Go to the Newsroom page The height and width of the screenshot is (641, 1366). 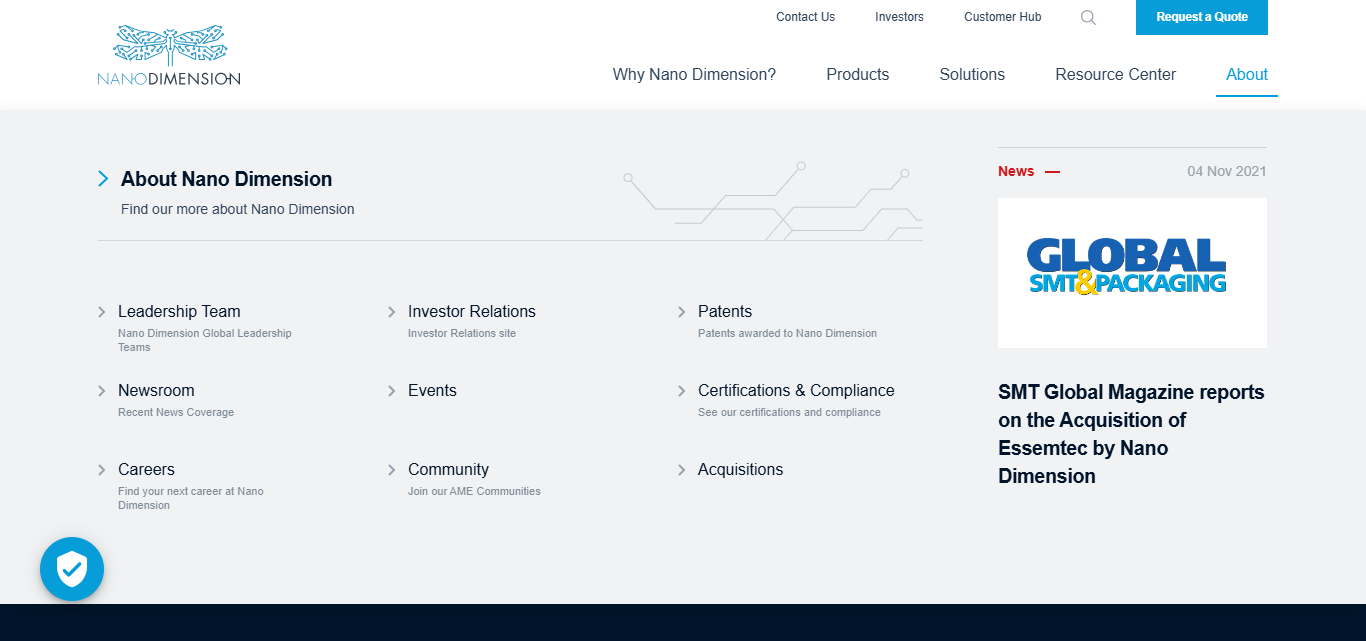click(x=156, y=391)
